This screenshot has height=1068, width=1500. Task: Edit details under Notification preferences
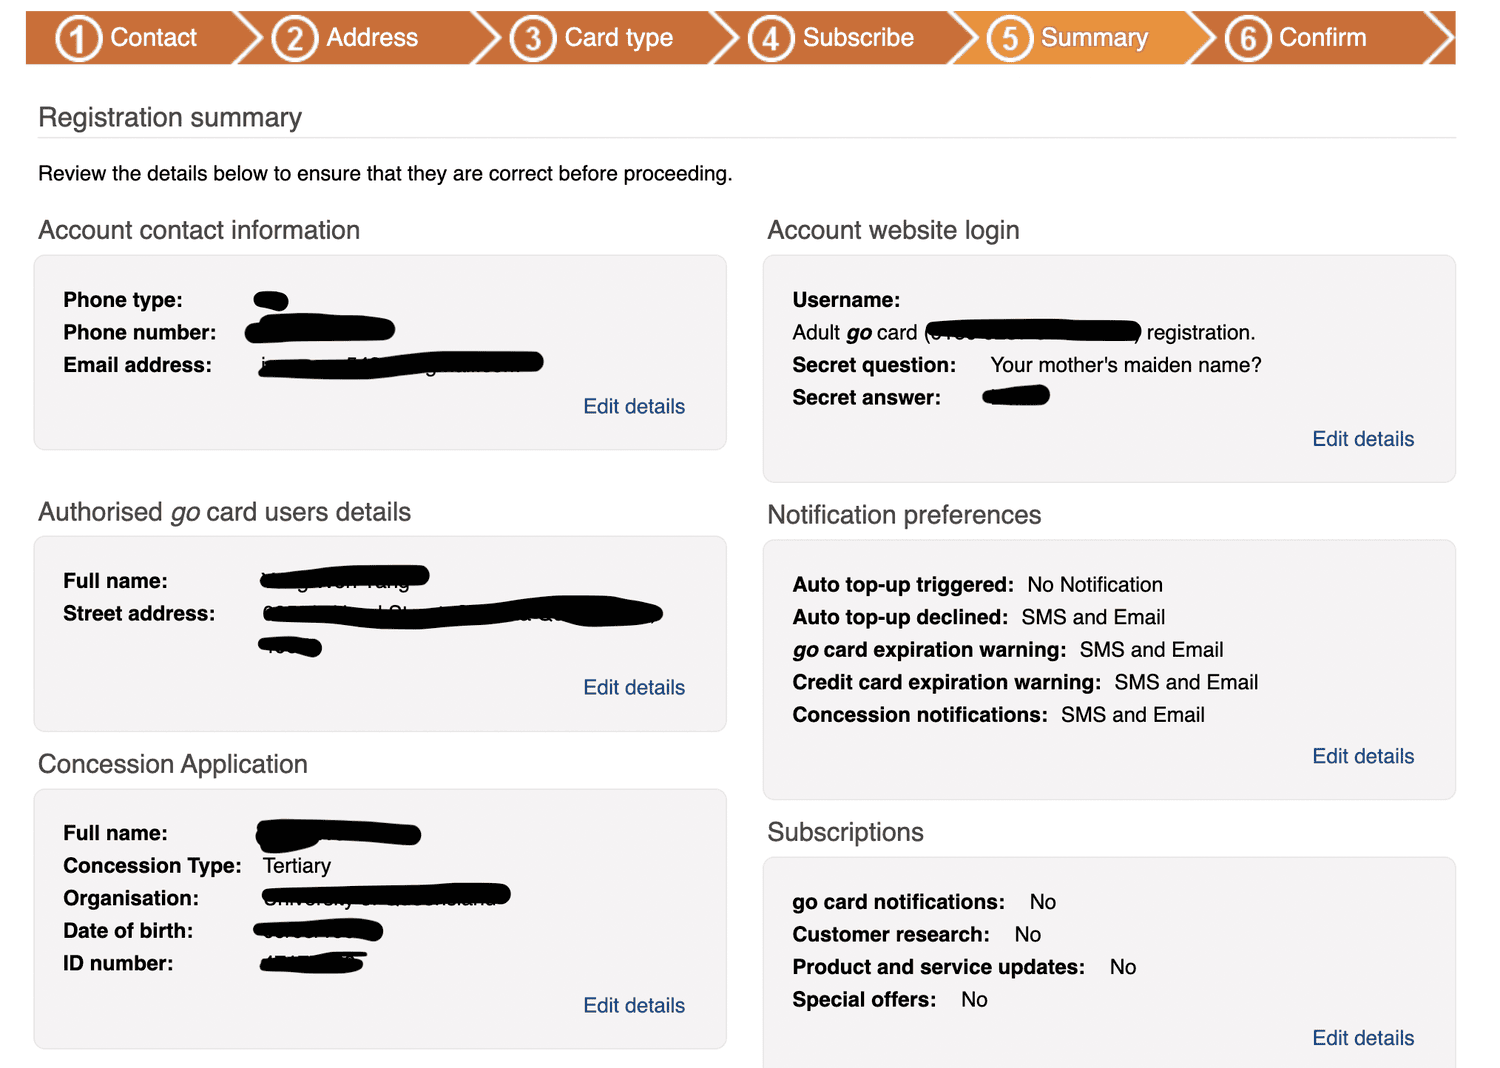click(x=1363, y=756)
